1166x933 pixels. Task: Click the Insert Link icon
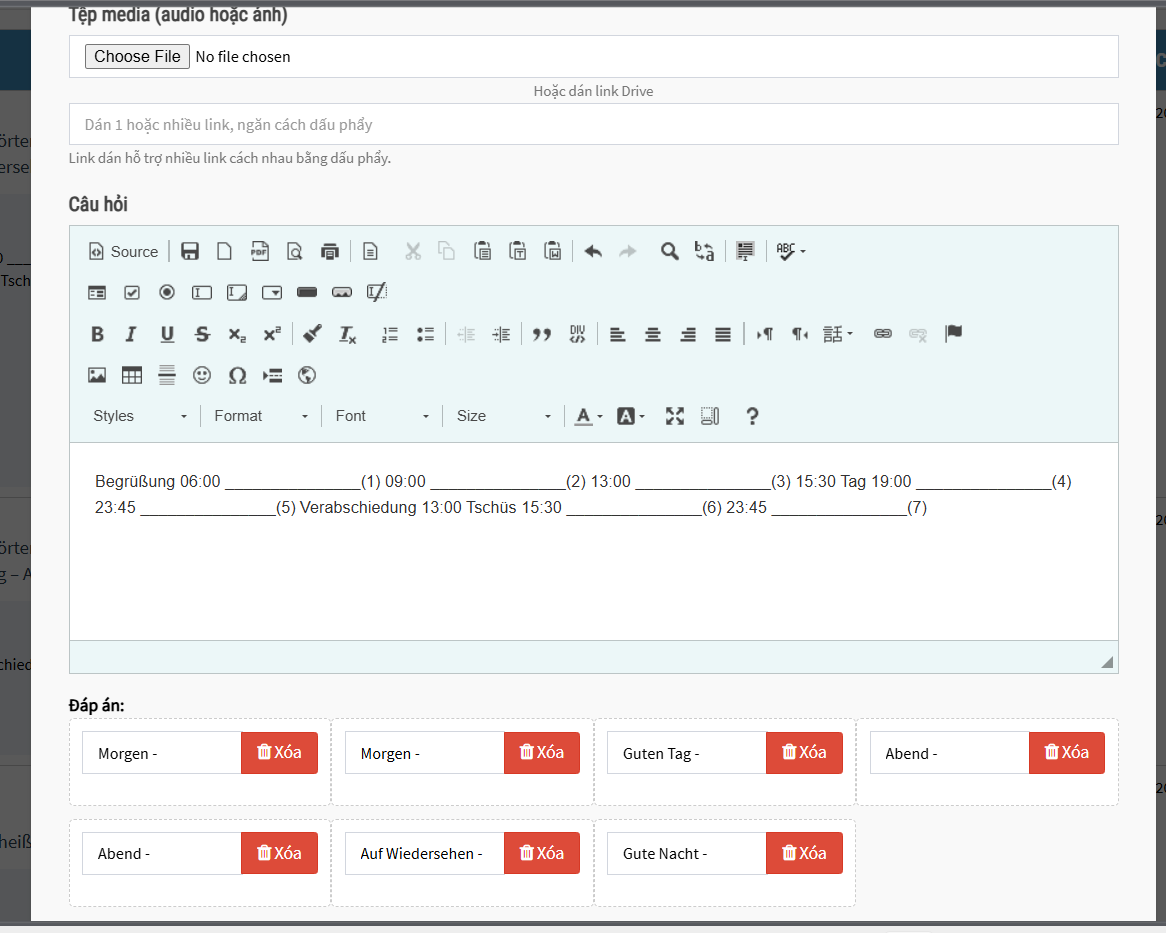click(882, 334)
